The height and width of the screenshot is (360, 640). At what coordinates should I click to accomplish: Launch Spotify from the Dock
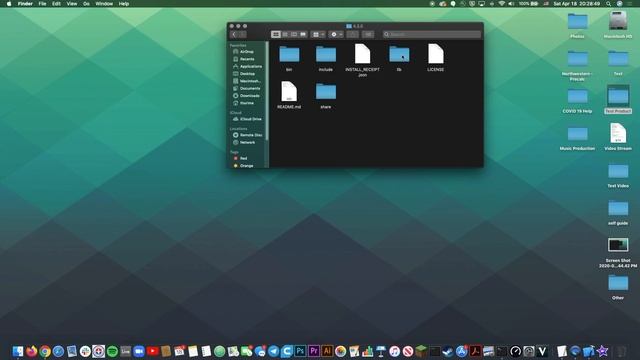(x=112, y=351)
